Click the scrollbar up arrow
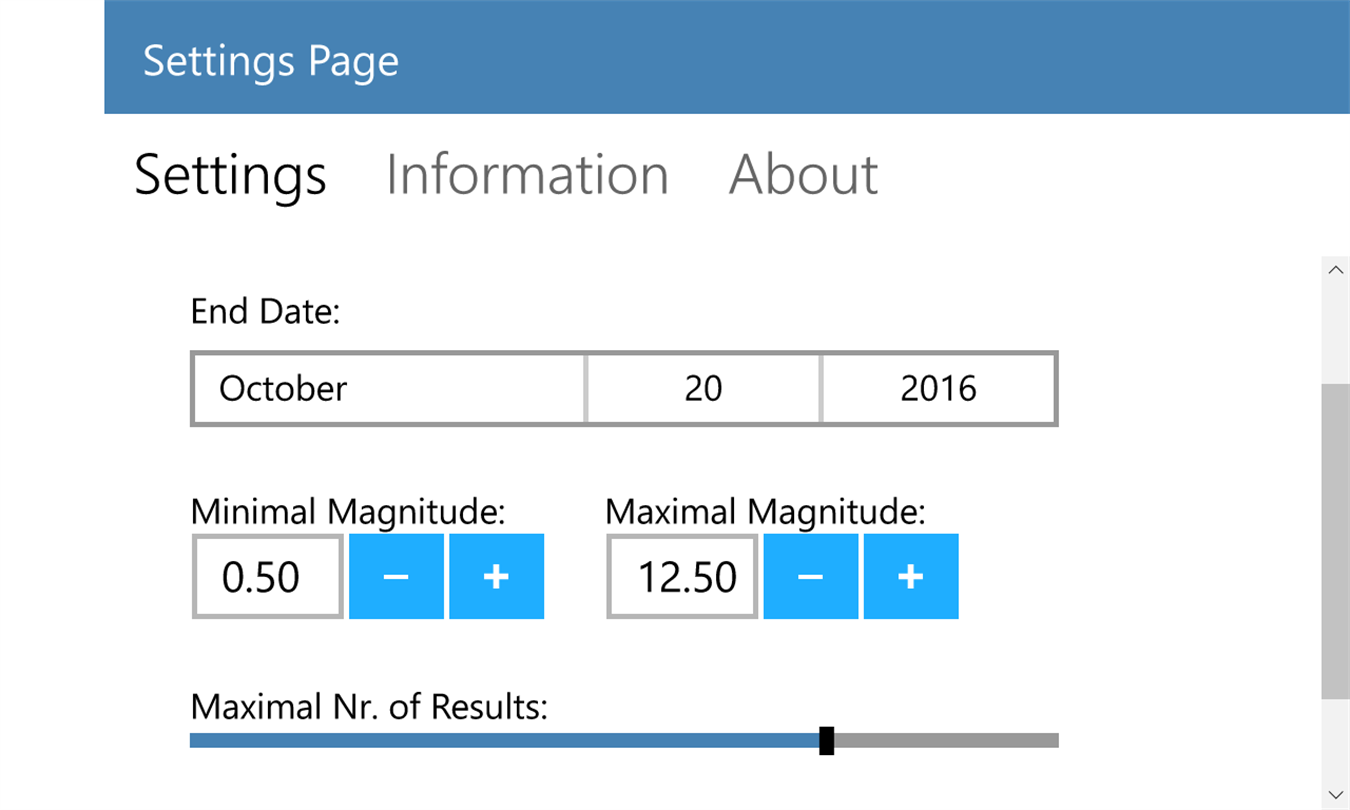 [x=1335, y=270]
